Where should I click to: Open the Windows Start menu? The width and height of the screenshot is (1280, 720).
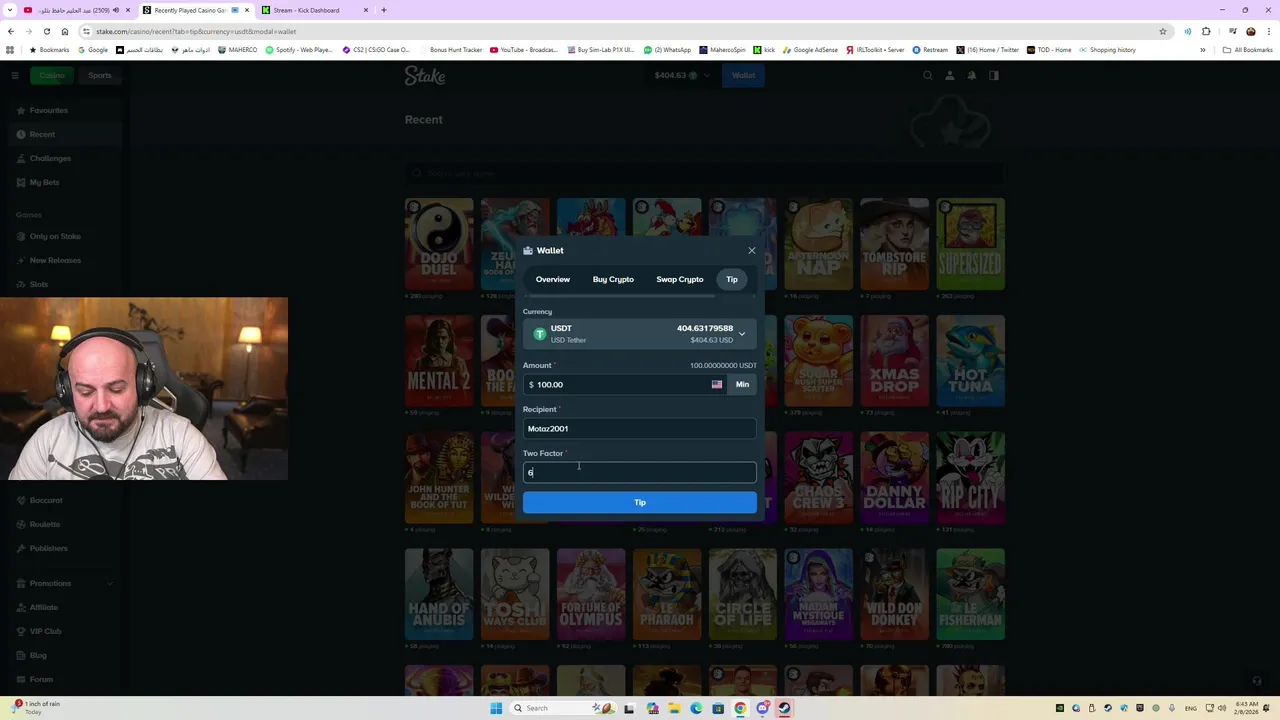click(x=496, y=708)
